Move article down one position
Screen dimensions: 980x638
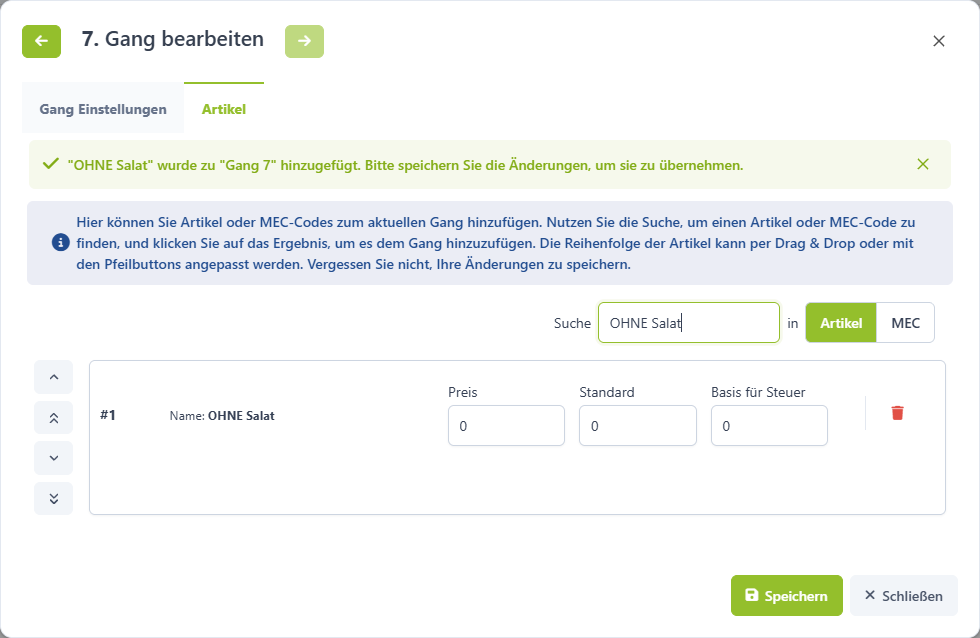pyautogui.click(x=54, y=458)
